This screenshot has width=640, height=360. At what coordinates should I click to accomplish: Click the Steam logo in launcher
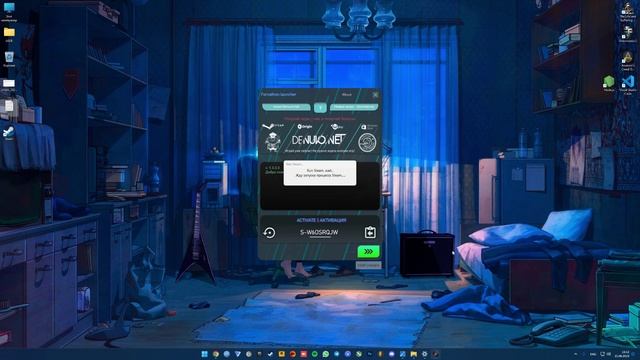point(273,126)
